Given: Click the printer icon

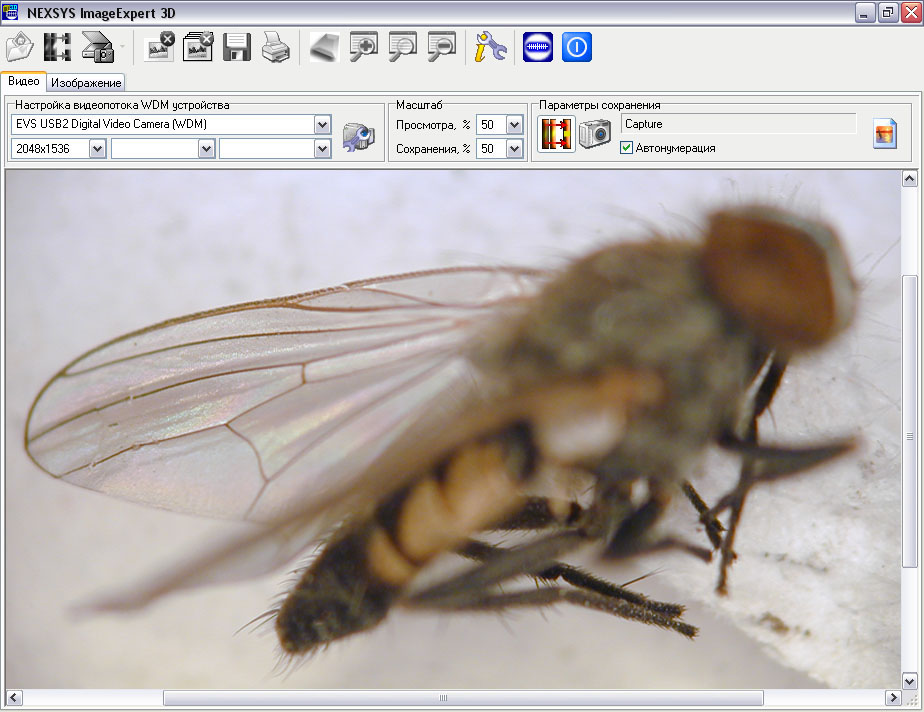Looking at the screenshot, I should (x=275, y=47).
